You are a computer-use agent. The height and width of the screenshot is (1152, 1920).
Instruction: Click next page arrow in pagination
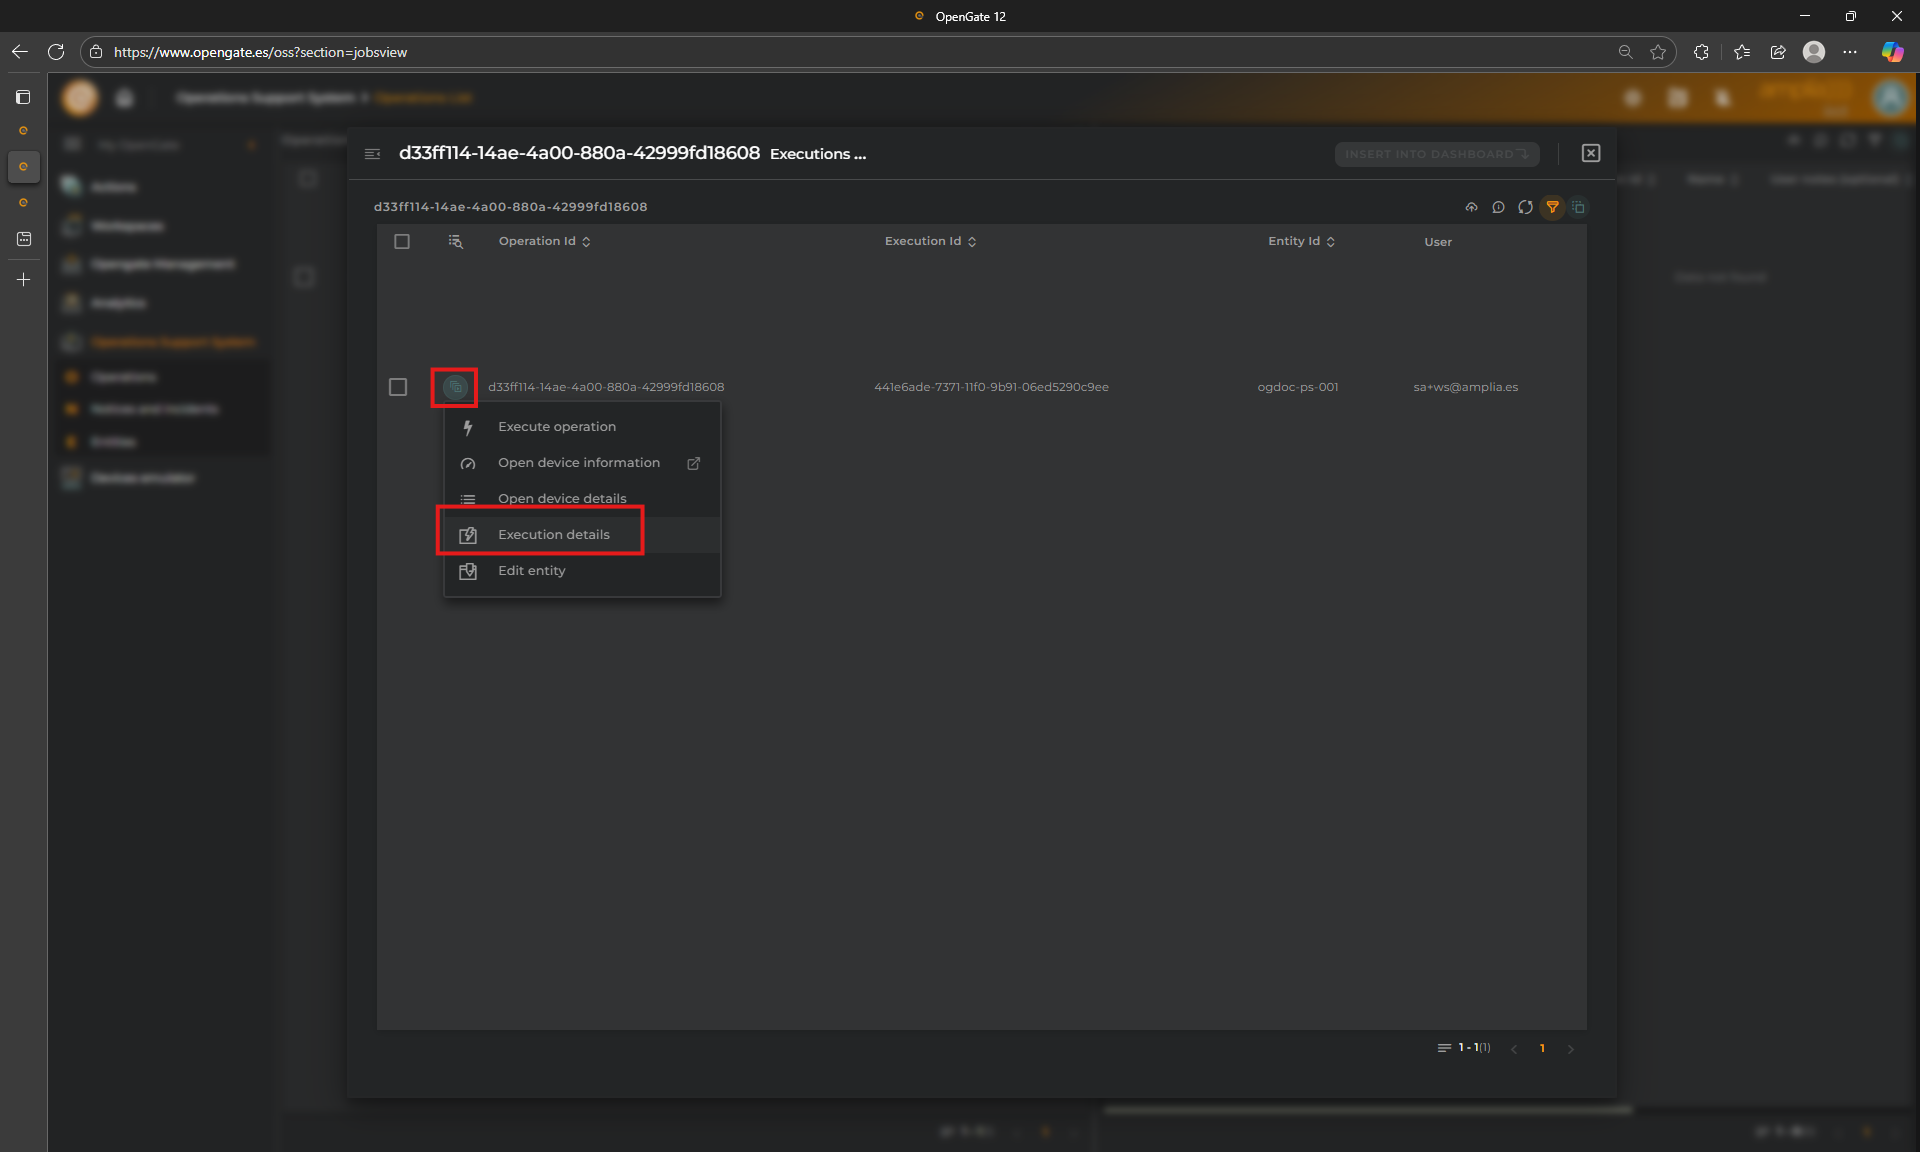point(1570,1049)
